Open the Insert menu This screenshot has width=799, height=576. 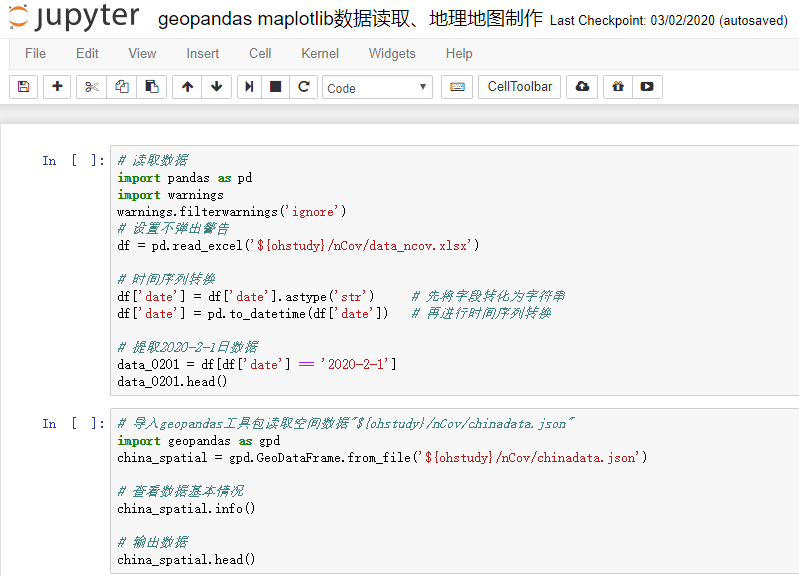tap(202, 54)
